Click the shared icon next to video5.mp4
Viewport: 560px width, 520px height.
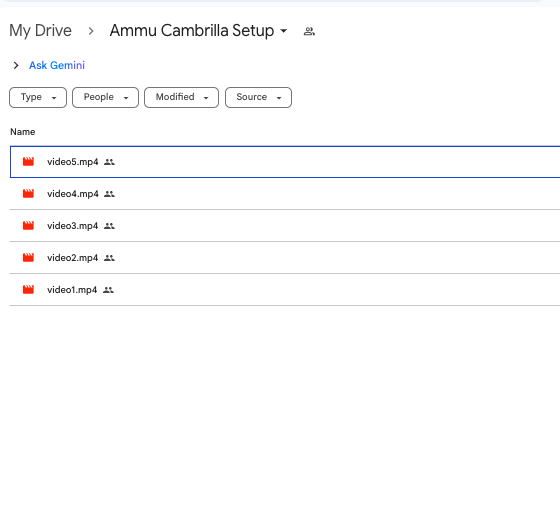[109, 162]
